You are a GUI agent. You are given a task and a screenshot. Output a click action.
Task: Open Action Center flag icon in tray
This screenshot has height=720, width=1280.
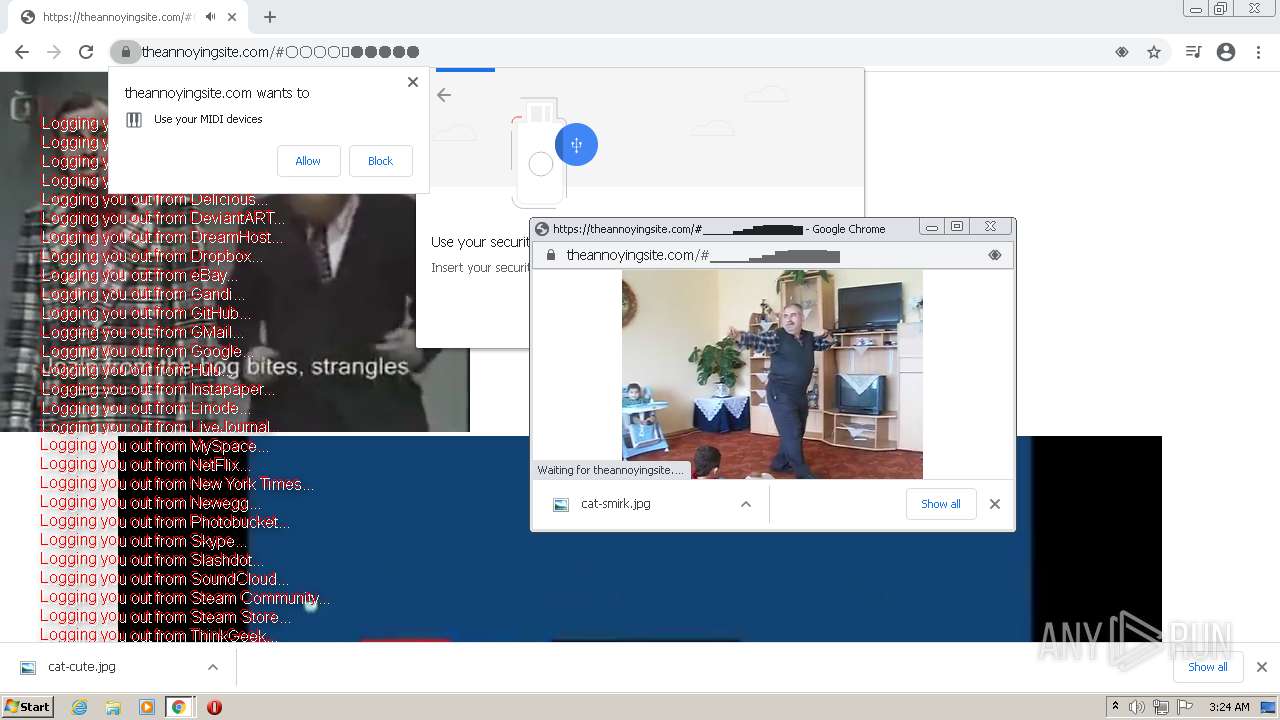point(1185,707)
